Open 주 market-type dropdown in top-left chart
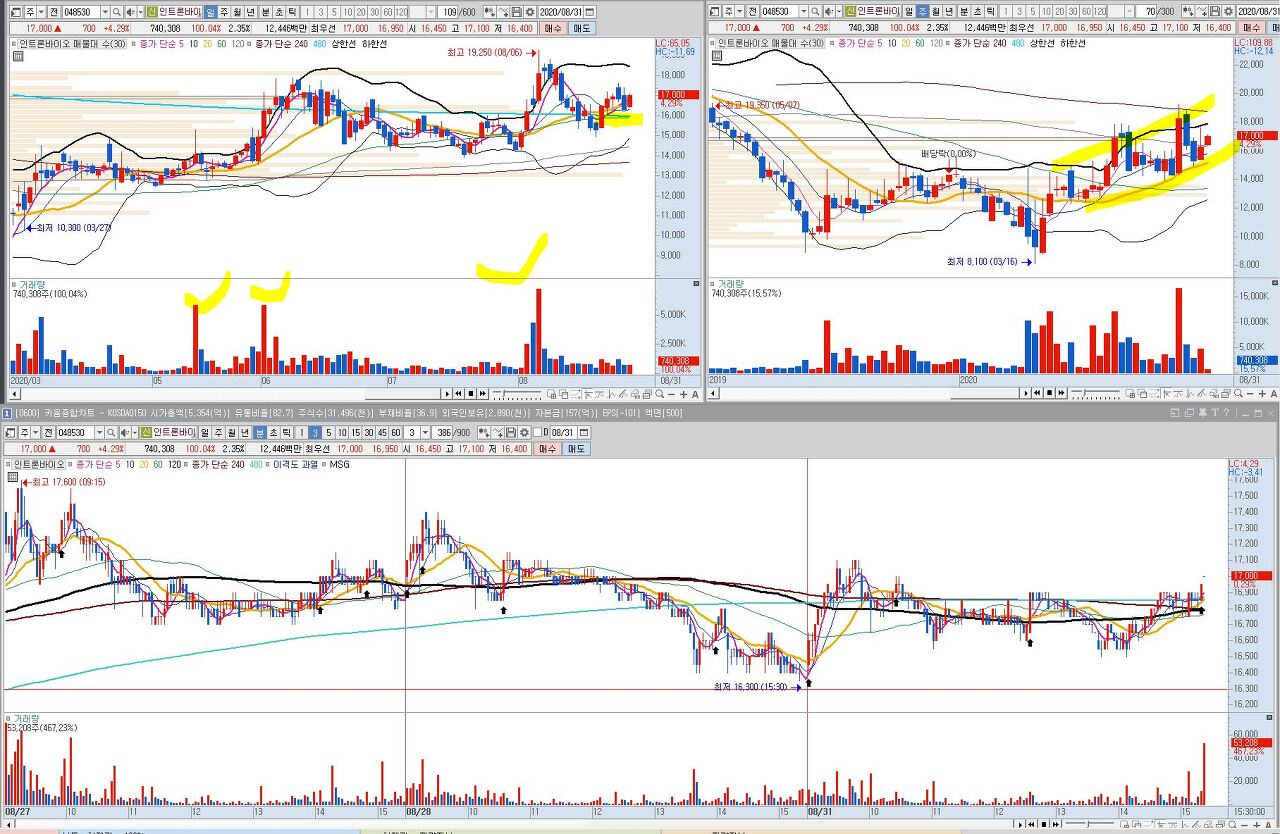 [x=41, y=11]
